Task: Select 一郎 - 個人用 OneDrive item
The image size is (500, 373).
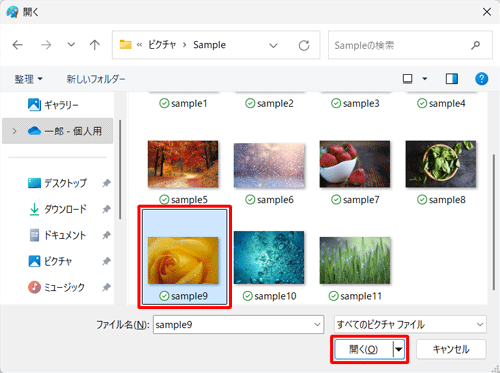Action: [58, 131]
